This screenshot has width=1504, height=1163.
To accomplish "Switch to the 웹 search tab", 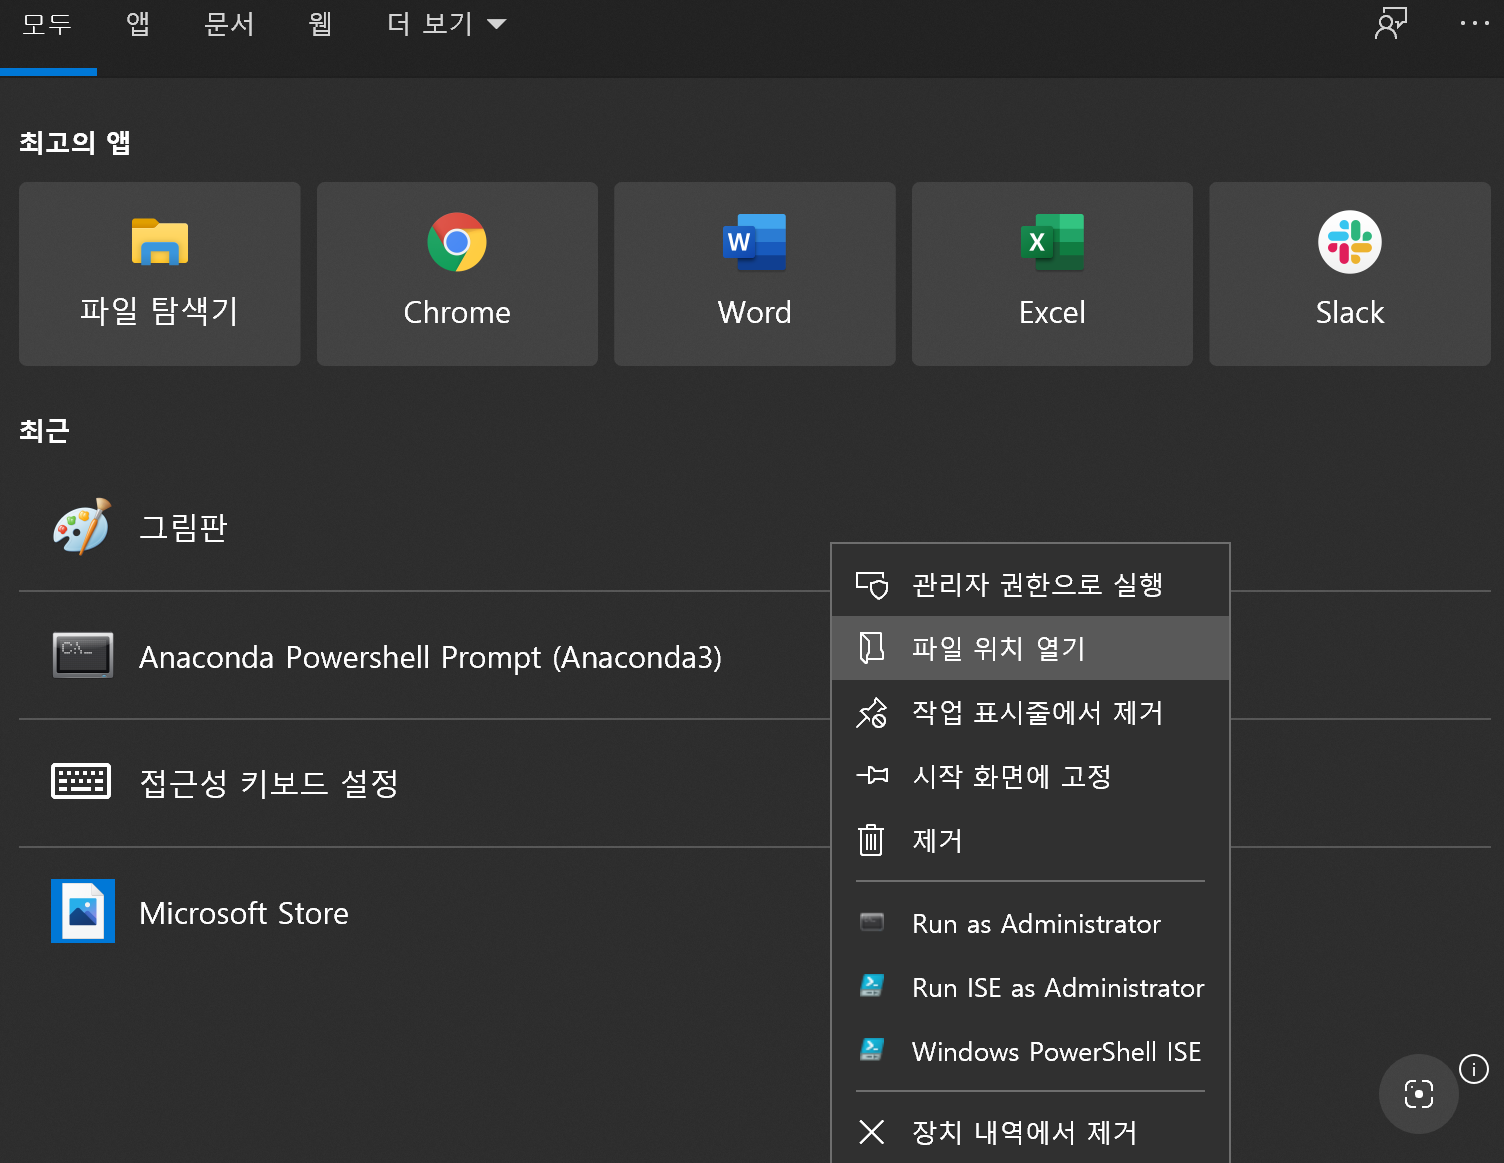I will [319, 23].
